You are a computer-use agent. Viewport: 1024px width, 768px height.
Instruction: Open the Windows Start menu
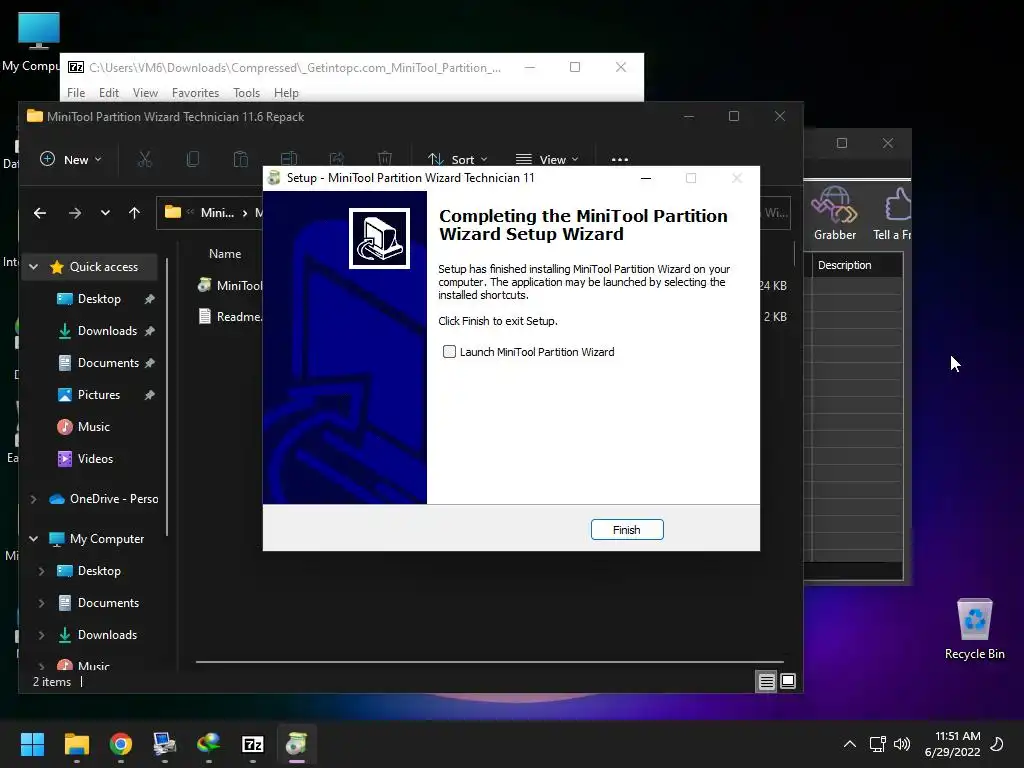pyautogui.click(x=32, y=744)
